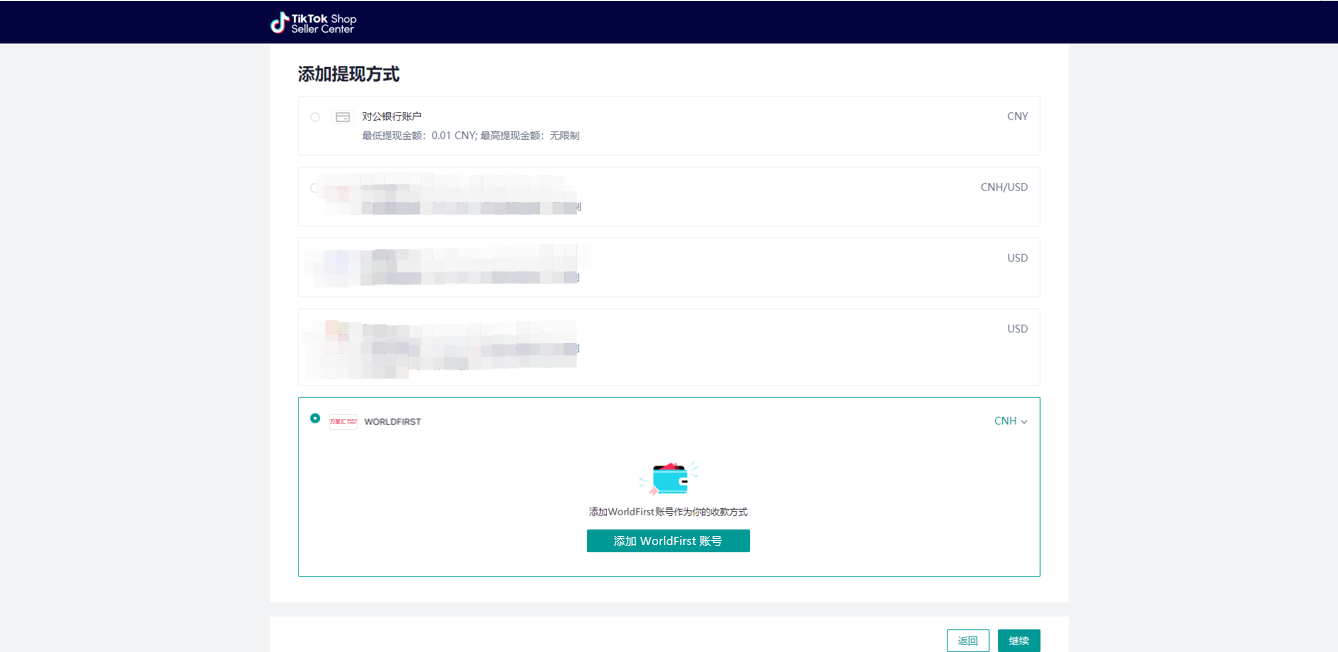The height and width of the screenshot is (652, 1338).
Task: Click the 返回 button
Action: click(967, 640)
